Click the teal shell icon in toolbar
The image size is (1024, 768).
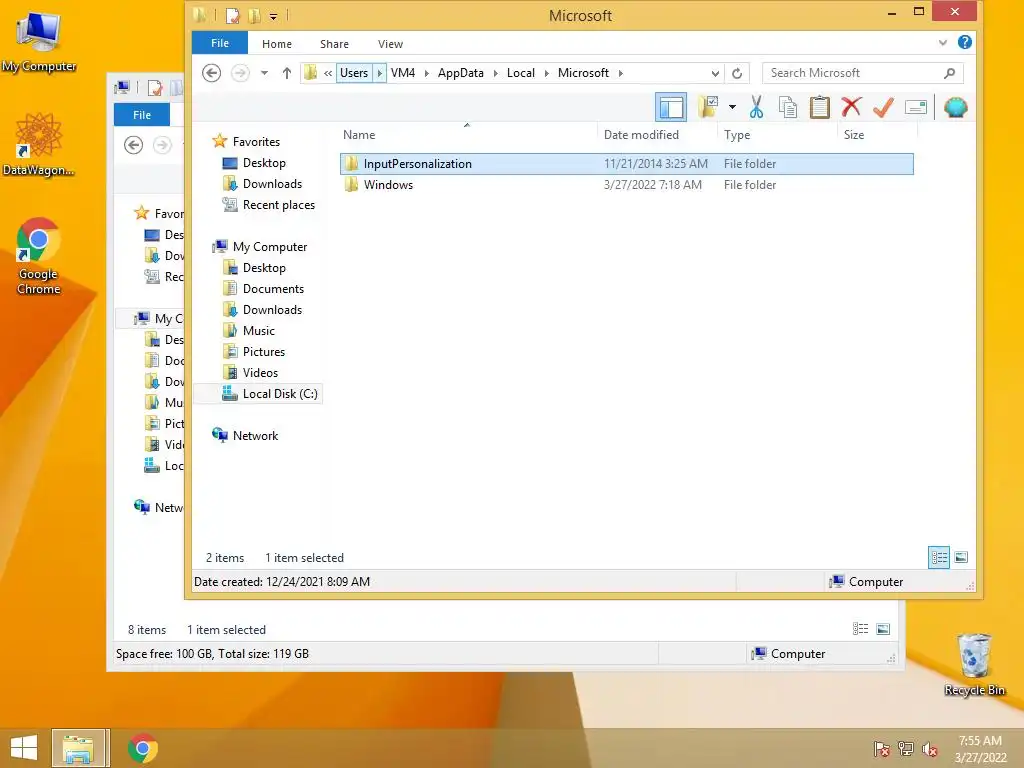click(955, 107)
